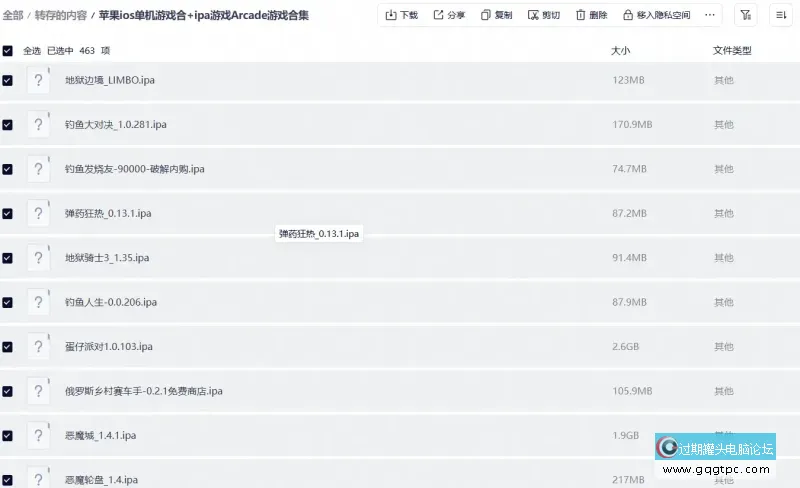Uncheck the 钓鱼大对决_1.0.281.ipa checkbox
800x488 pixels.
click(x=8, y=125)
